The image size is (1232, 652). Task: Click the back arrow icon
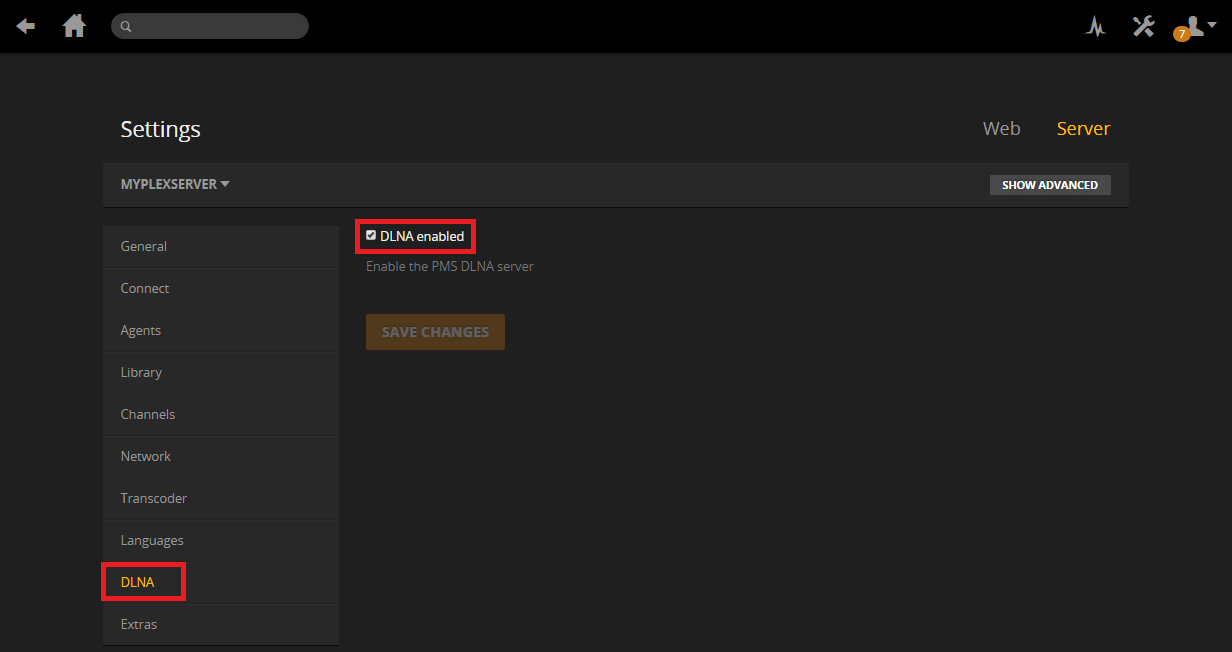point(26,26)
